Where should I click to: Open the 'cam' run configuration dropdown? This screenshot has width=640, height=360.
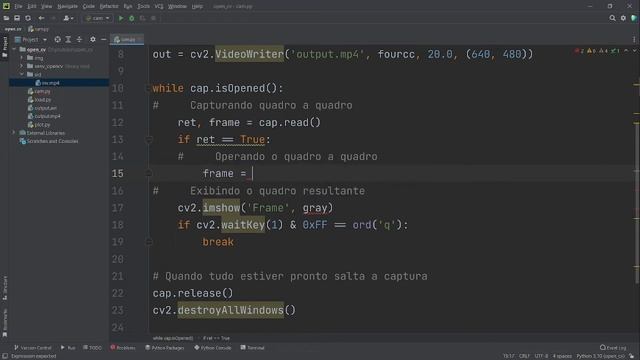(x=98, y=18)
